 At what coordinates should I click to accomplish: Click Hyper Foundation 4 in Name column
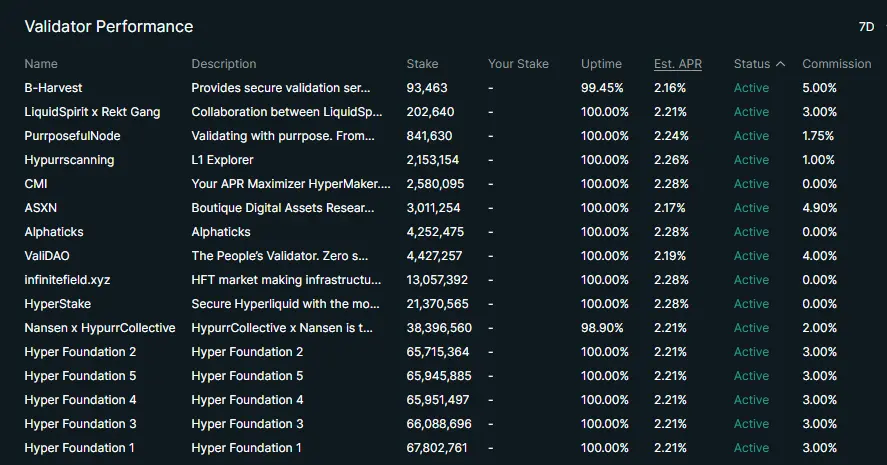[80, 400]
